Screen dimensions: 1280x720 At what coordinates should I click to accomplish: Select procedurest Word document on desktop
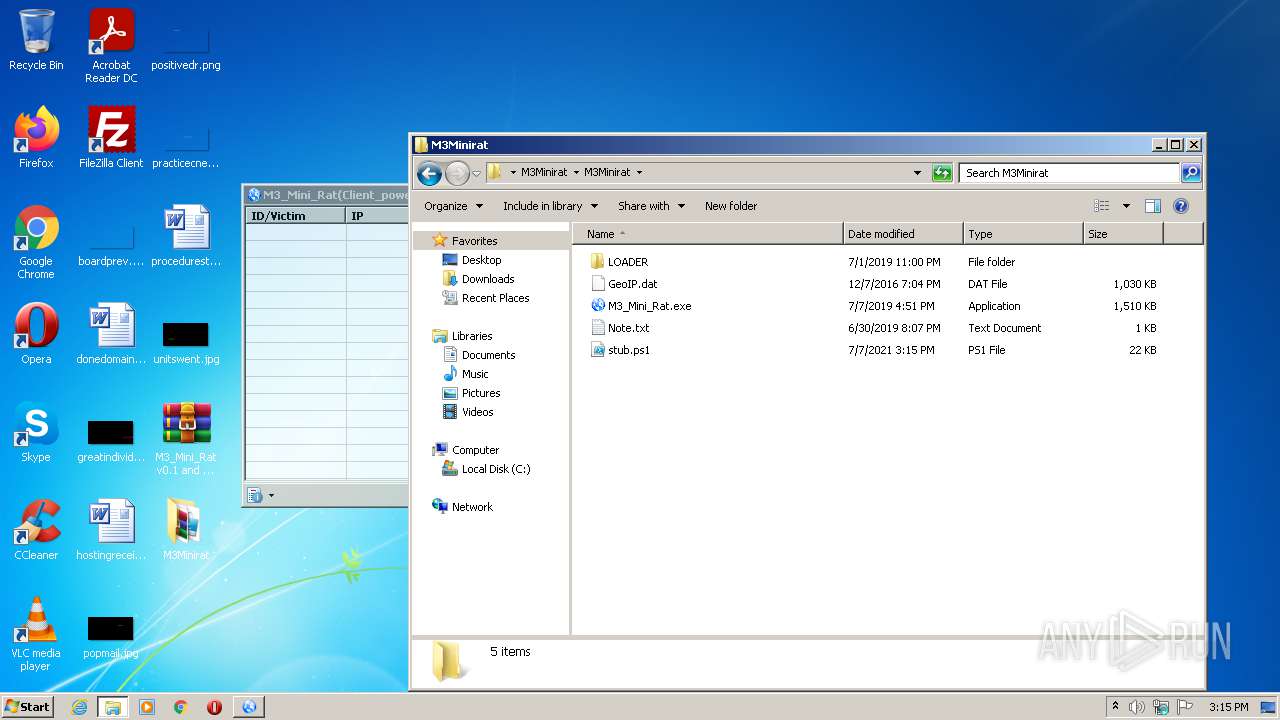[x=186, y=236]
